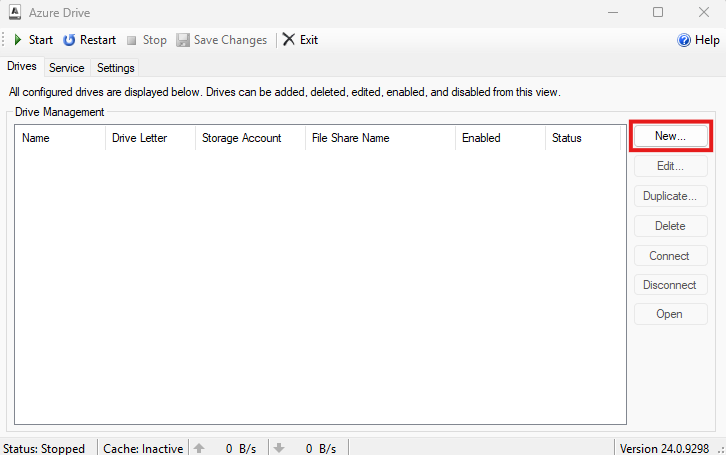Click the Start label in the toolbar
The height and width of the screenshot is (455, 726).
coord(41,40)
